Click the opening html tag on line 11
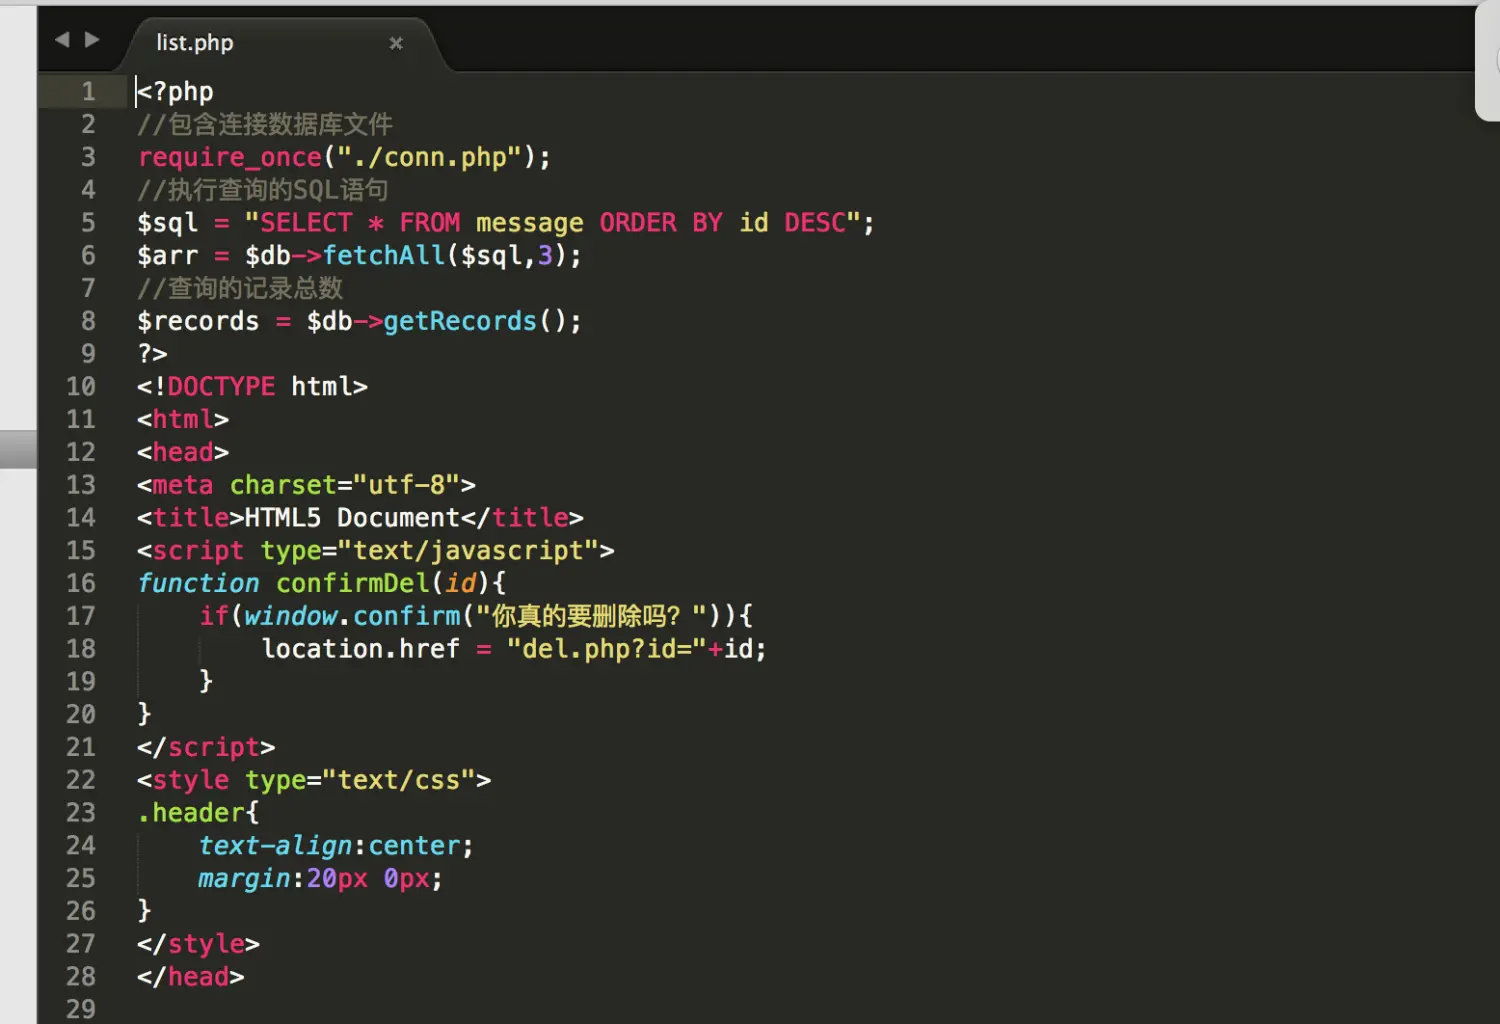1500x1024 pixels. click(x=183, y=420)
